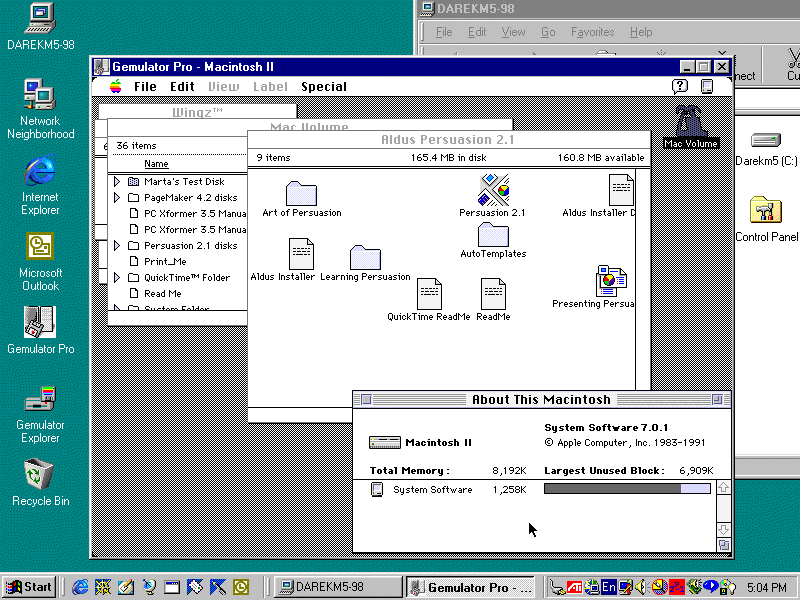Open Gemulator Explorer desktop icon

40,398
